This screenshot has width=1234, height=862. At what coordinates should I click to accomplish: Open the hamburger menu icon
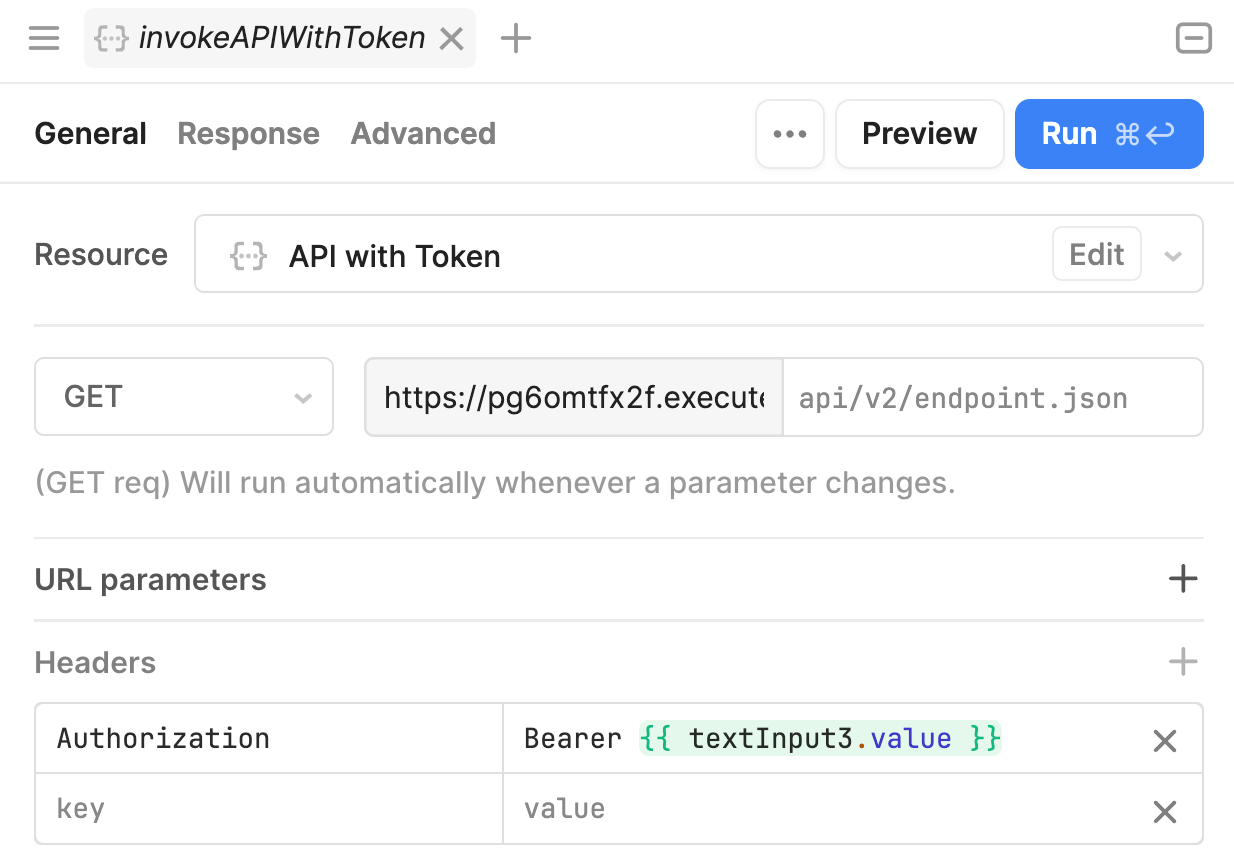[44, 39]
